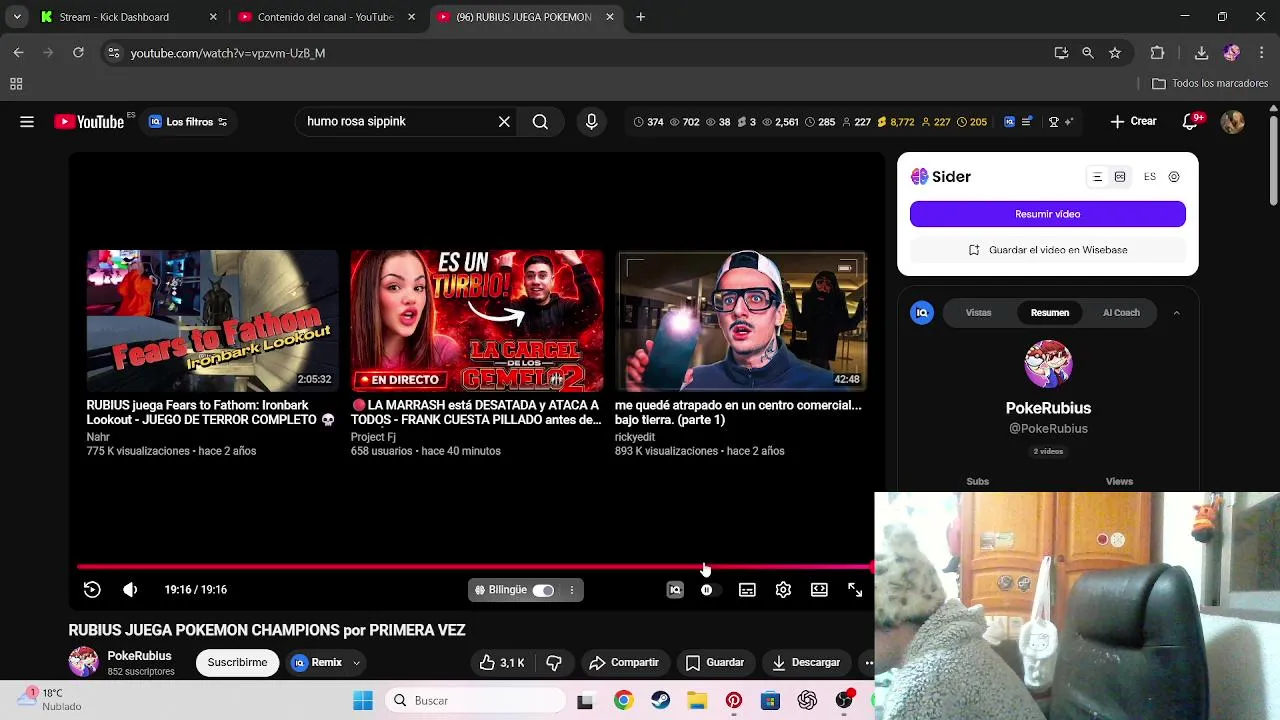Dislike the video
1280x720 pixels.
(x=554, y=662)
